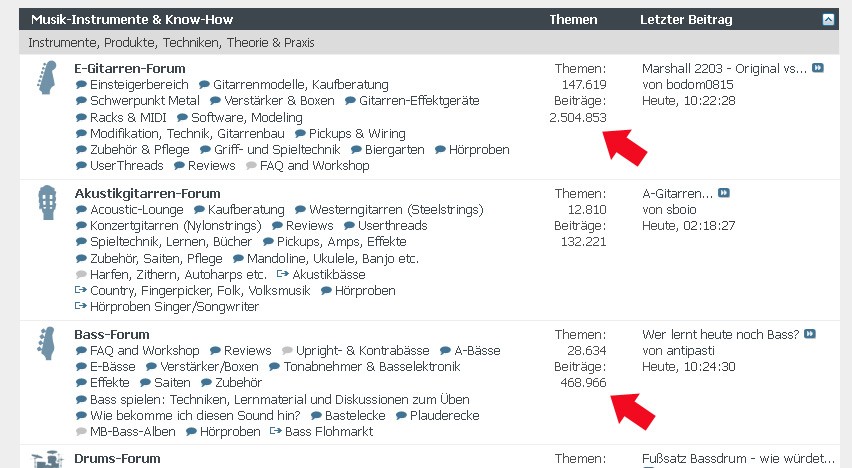Open thread Wer lernt heute noch Bass?
852x468 pixels.
point(721,334)
